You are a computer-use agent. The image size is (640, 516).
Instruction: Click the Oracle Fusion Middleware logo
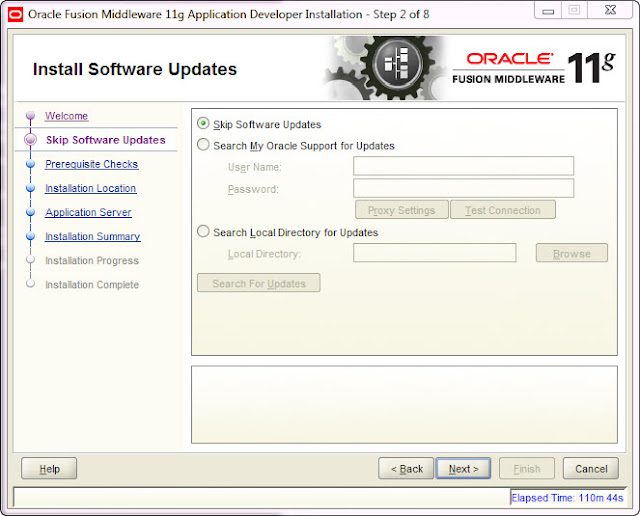[x=509, y=68]
